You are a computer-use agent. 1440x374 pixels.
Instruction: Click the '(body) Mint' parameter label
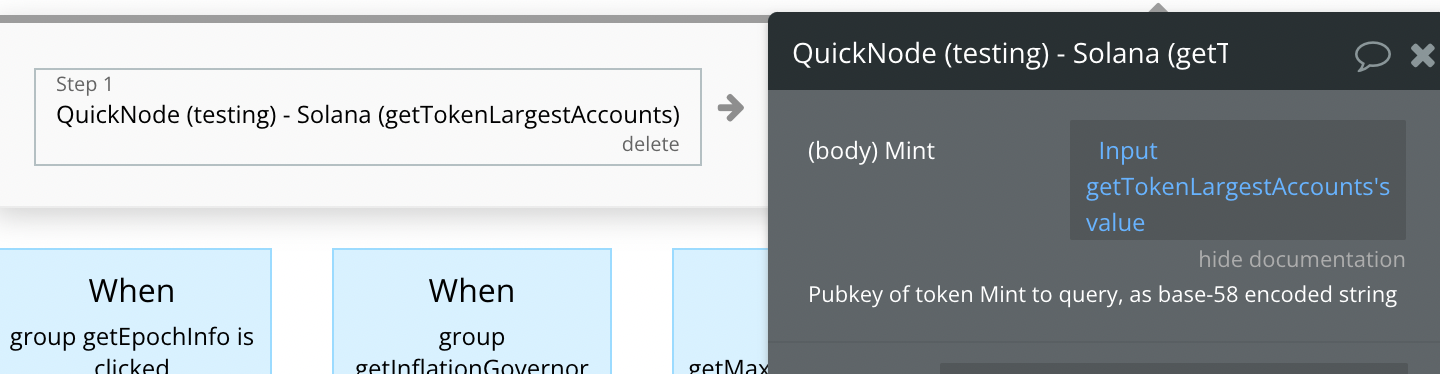[871, 151]
